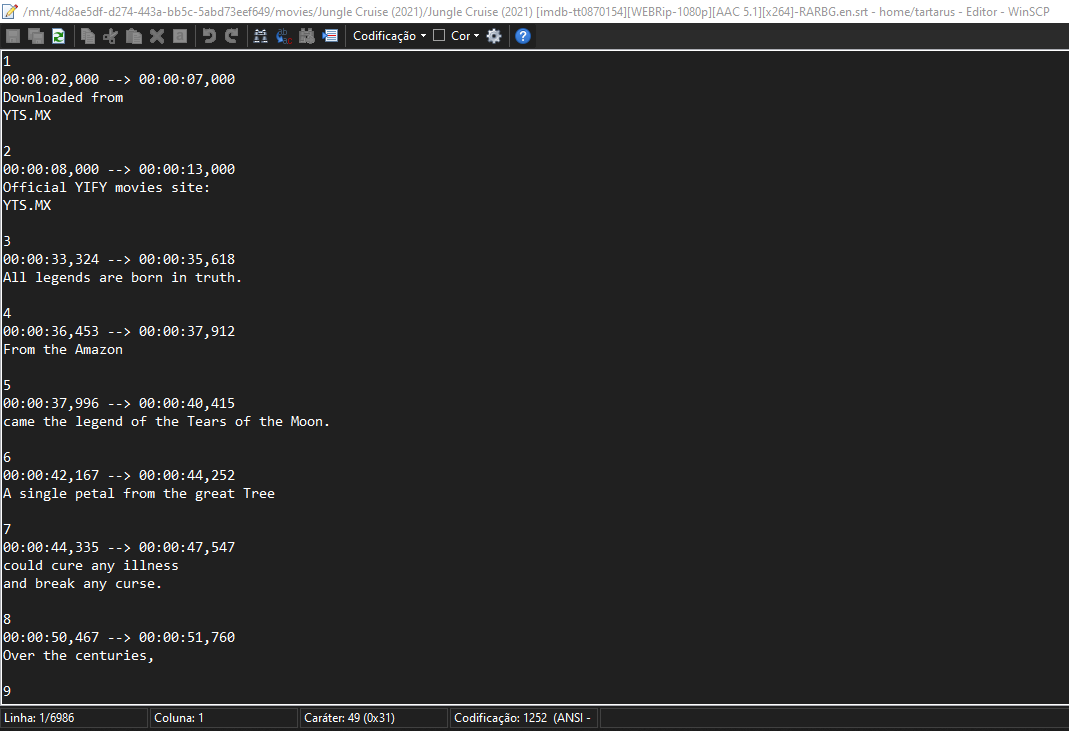Click the Find Next icon
Image resolution: width=1069 pixels, height=731 pixels.
pyautogui.click(x=307, y=36)
